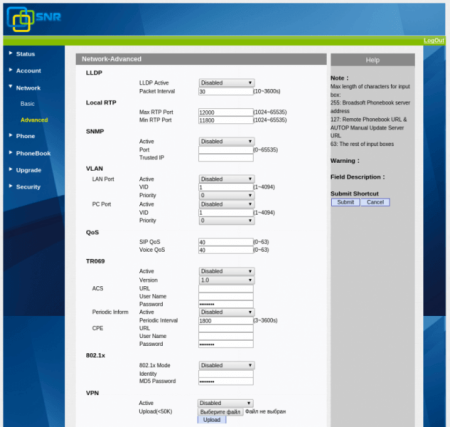
Task: Collapse the Network menu
Action: pos(28,88)
